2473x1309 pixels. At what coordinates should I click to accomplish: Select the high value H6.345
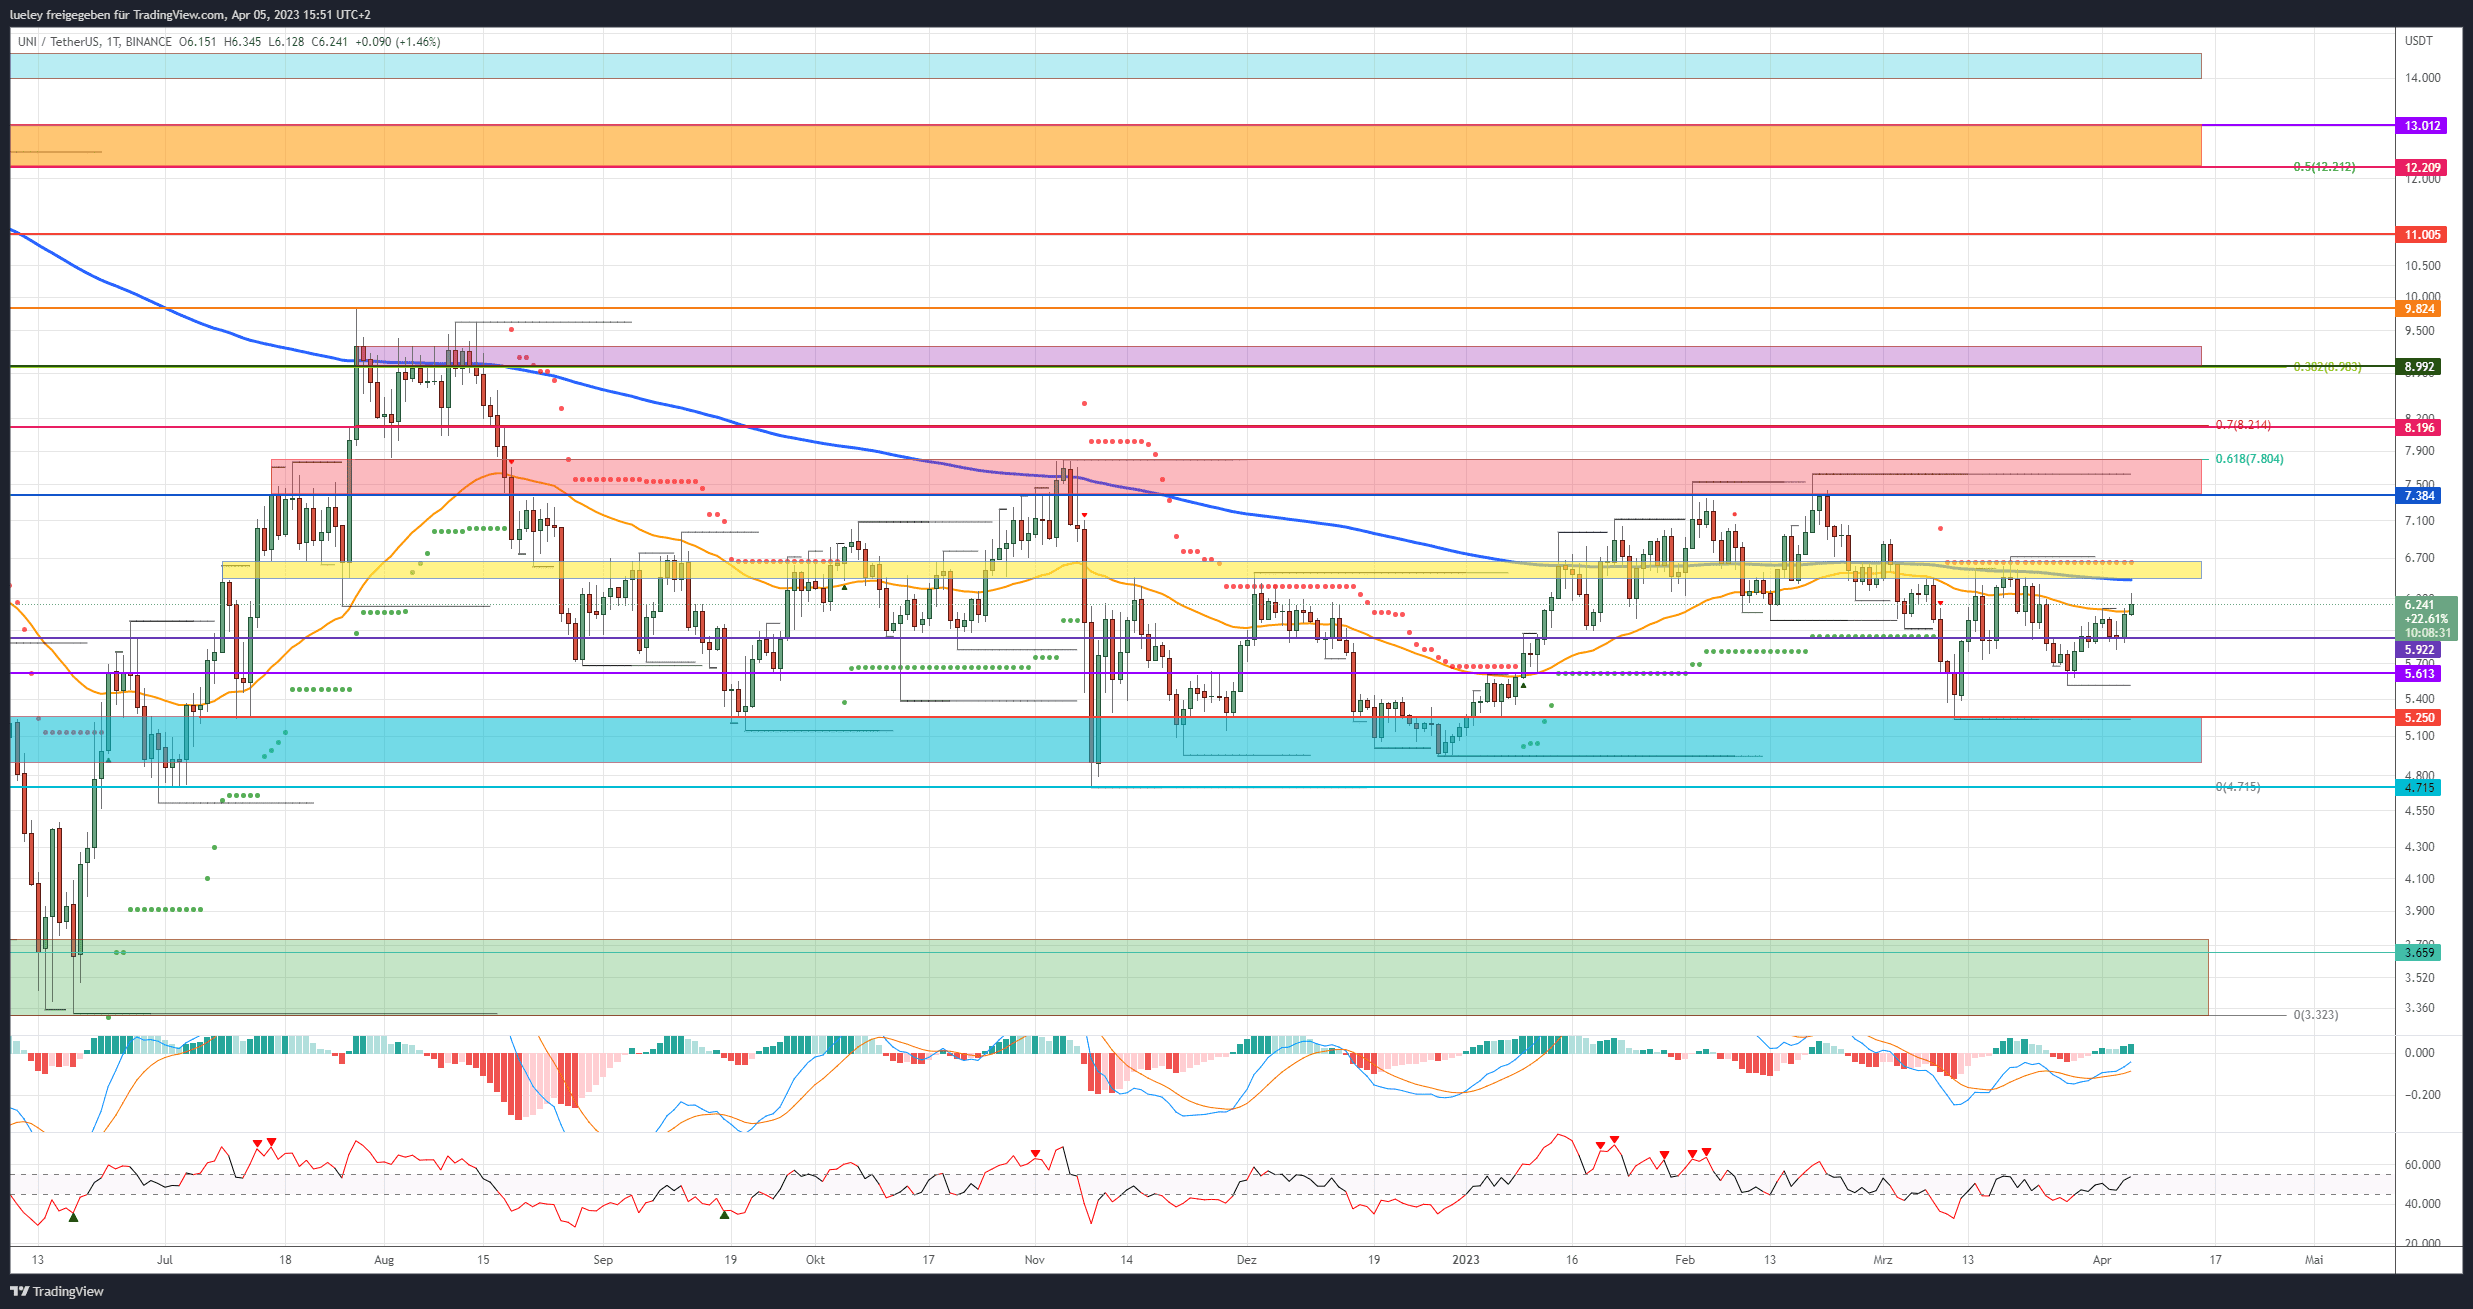[x=242, y=42]
